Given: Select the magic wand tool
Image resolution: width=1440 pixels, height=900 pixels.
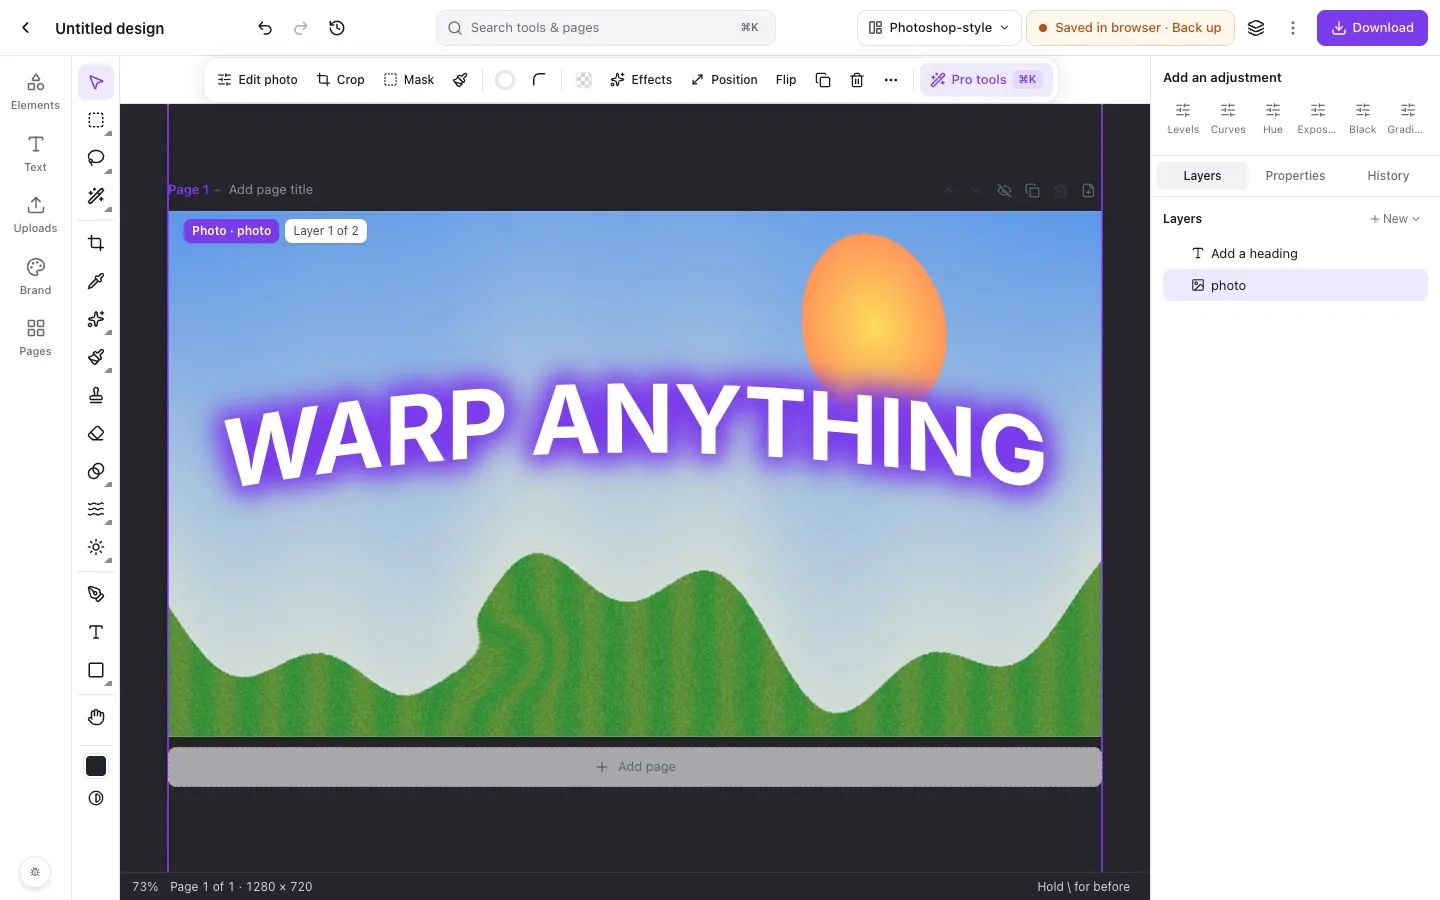Looking at the screenshot, I should coord(96,196).
